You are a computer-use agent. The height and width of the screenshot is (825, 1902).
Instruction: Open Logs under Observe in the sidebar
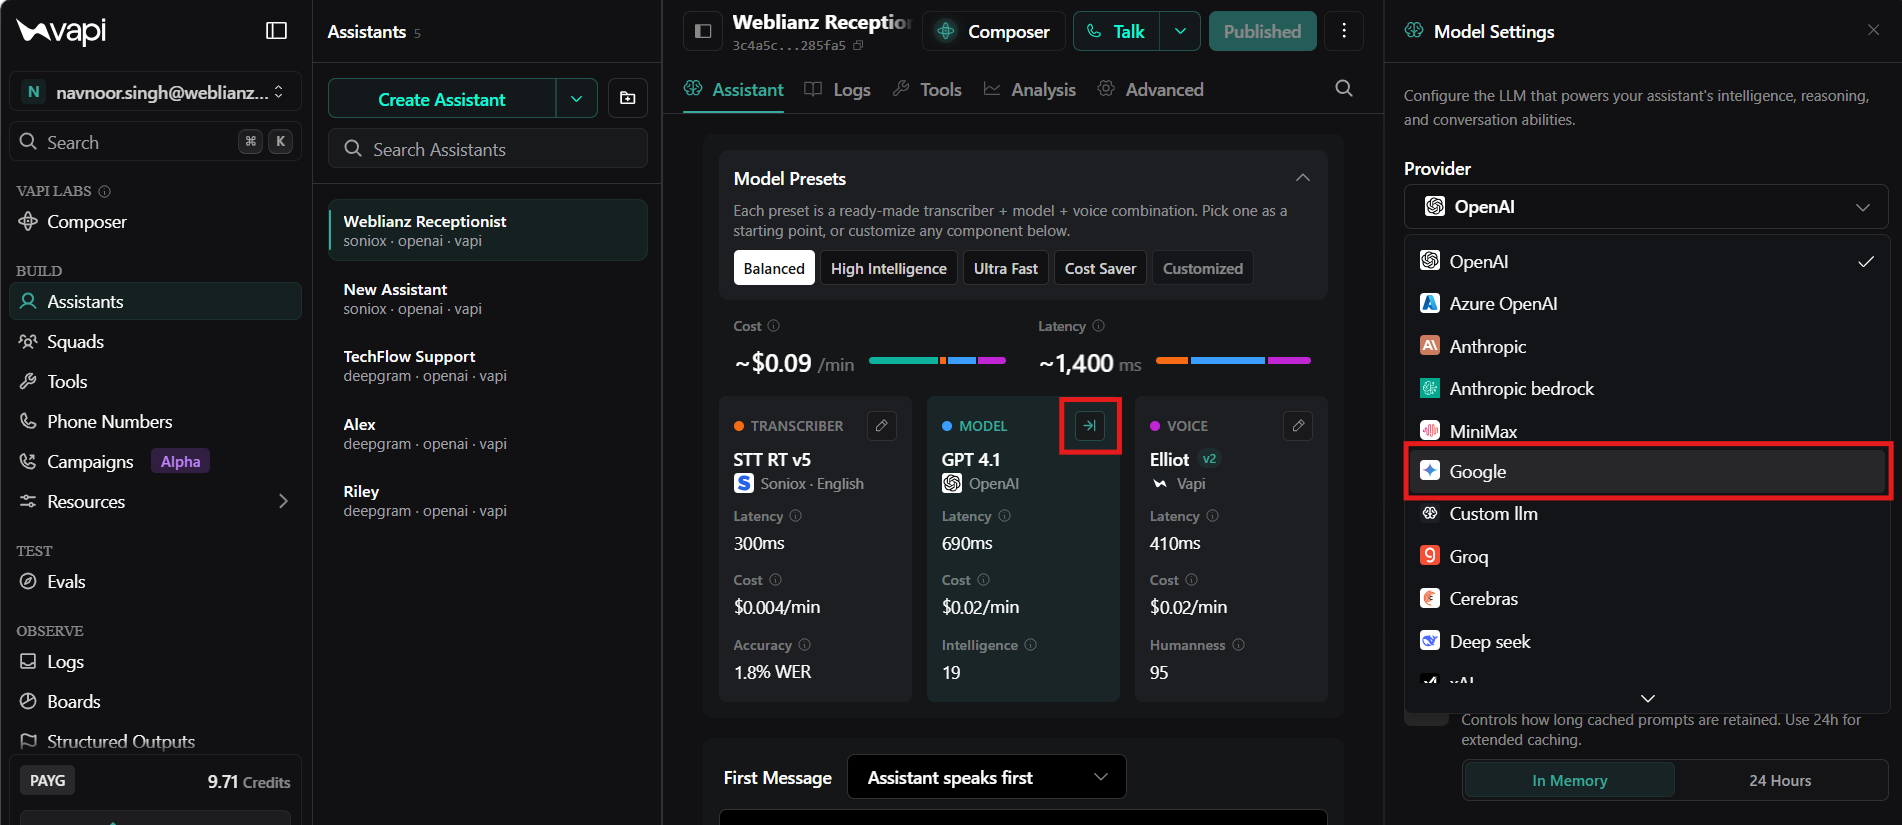155,662
